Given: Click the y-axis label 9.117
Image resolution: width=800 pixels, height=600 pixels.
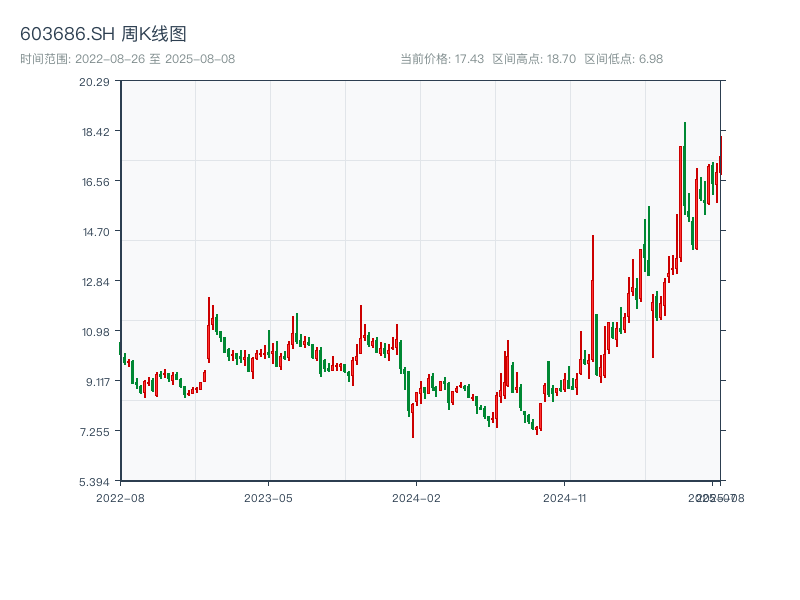Looking at the screenshot, I should (97, 382).
